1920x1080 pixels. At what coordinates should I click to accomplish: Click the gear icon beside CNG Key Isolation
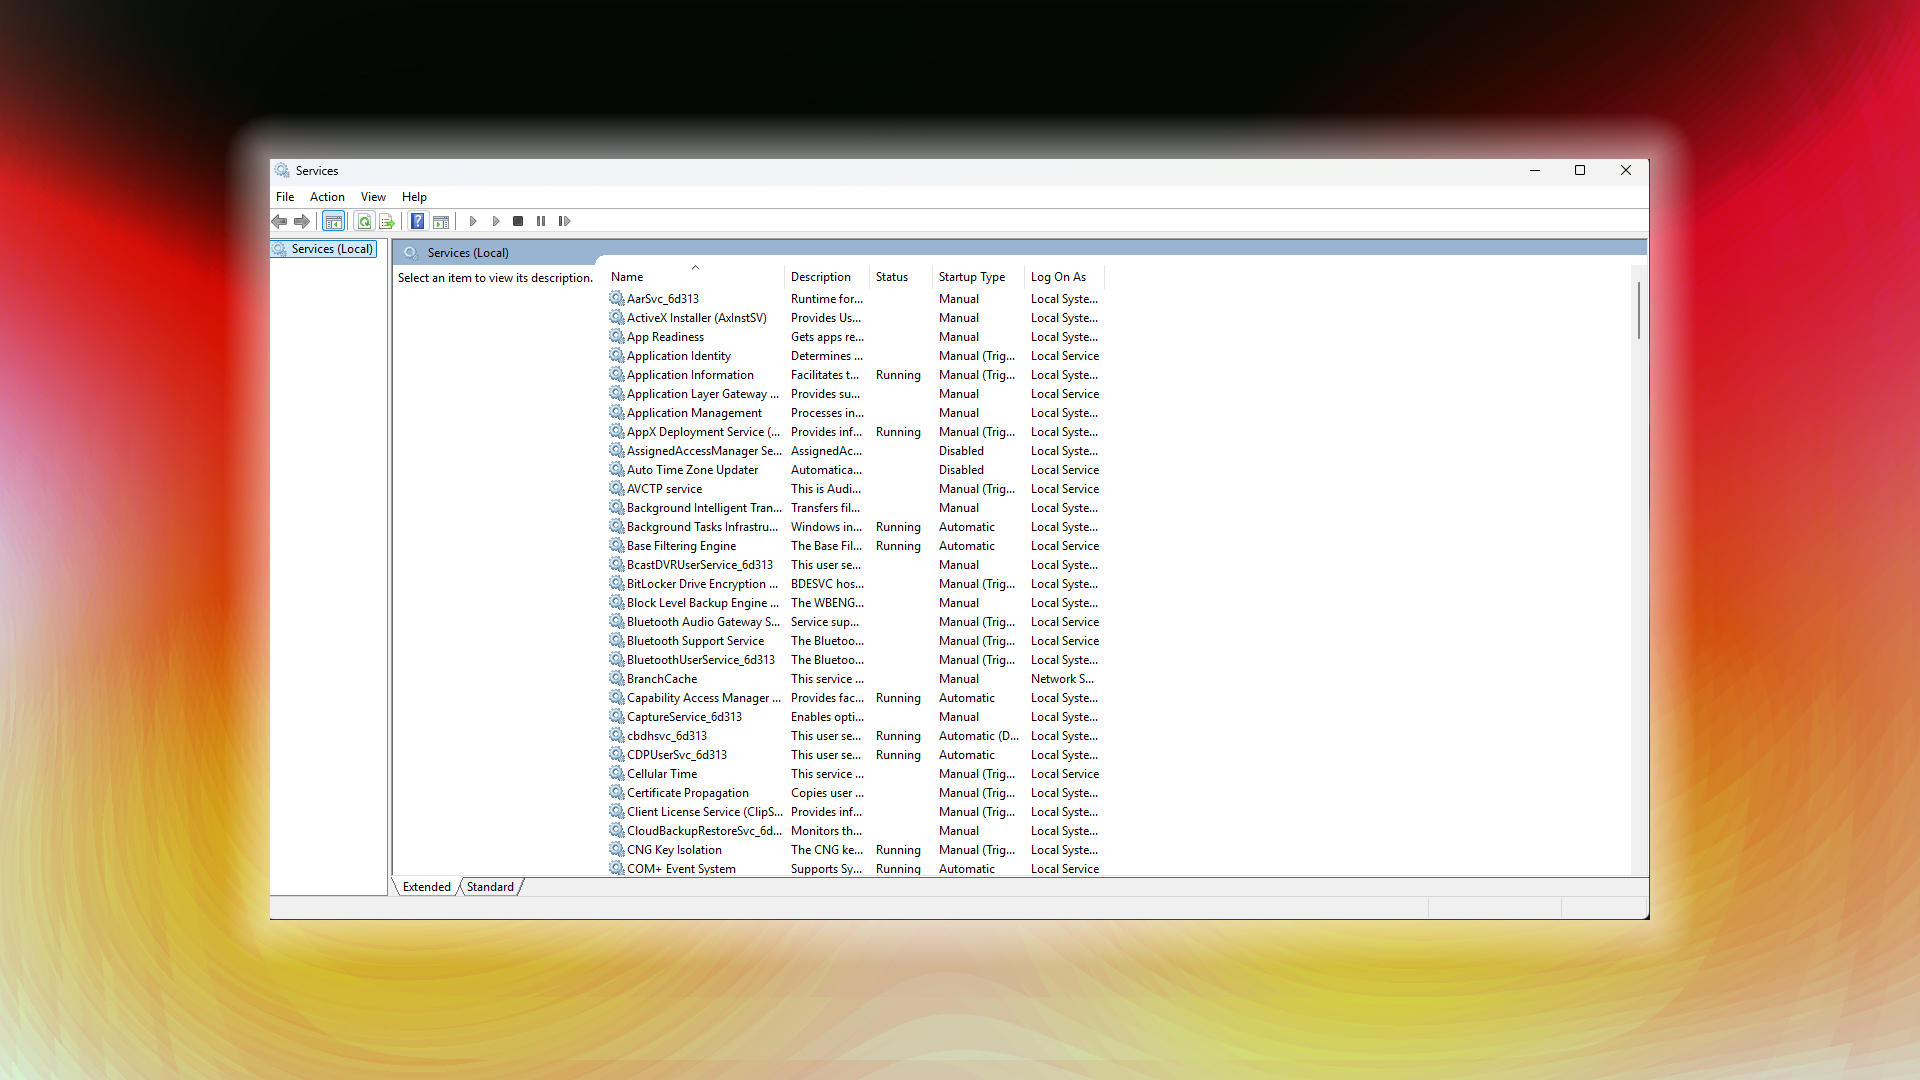617,849
